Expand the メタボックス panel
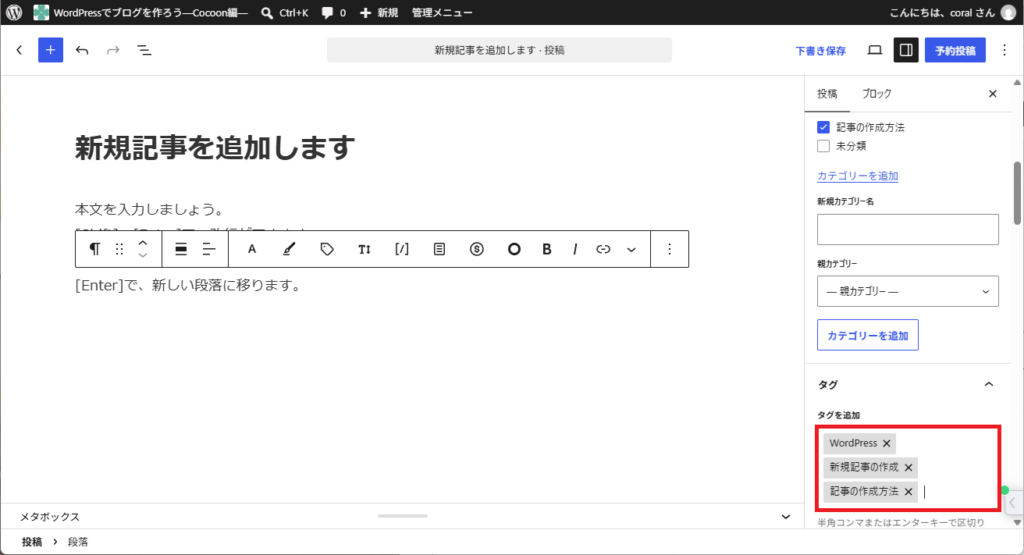1024x555 pixels. [x=786, y=516]
